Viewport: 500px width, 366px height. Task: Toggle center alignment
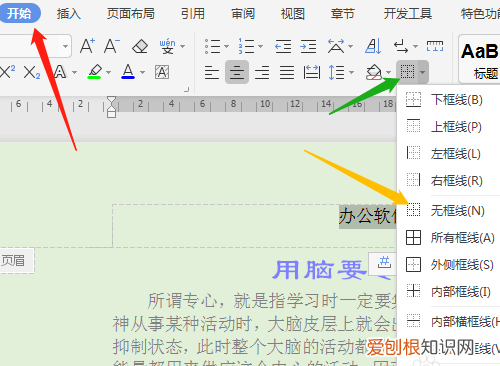pos(237,72)
